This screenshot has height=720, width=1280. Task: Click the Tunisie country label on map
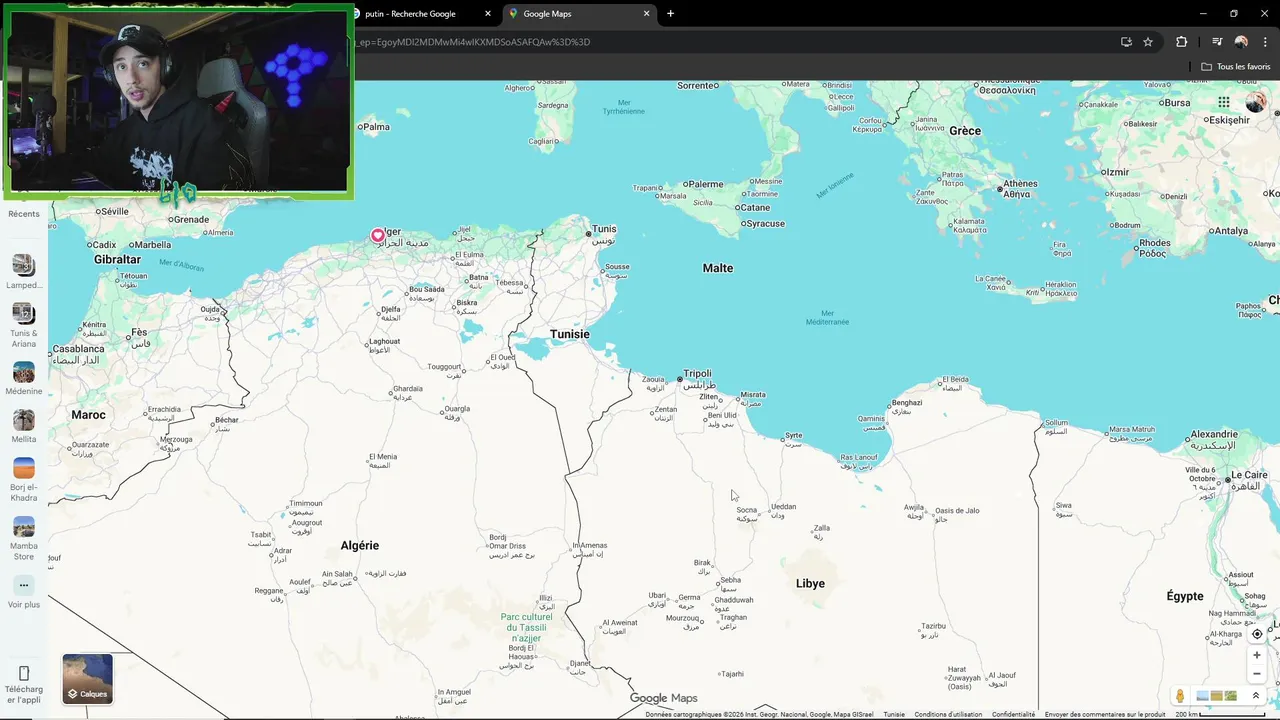pyautogui.click(x=570, y=334)
